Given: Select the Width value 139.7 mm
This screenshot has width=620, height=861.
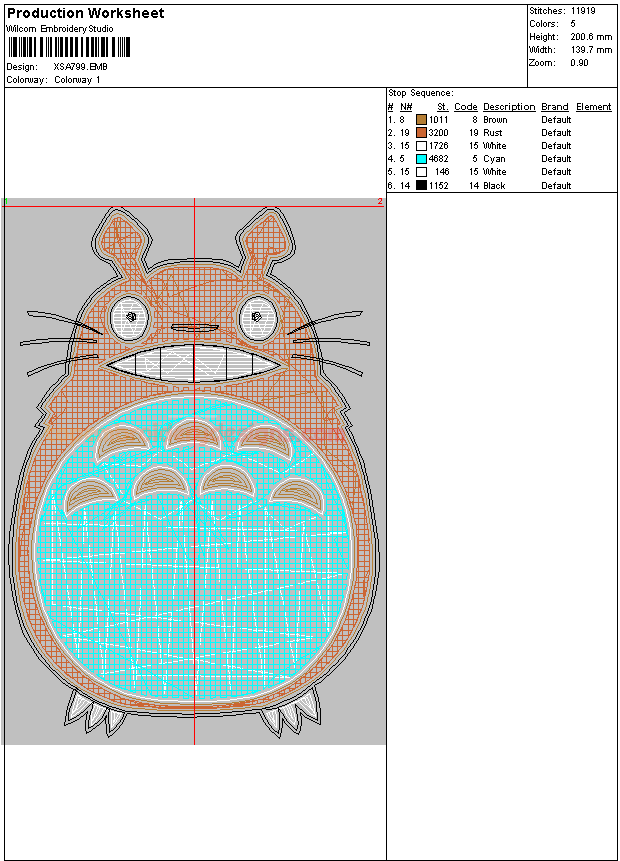Looking at the screenshot, I should 591,49.
